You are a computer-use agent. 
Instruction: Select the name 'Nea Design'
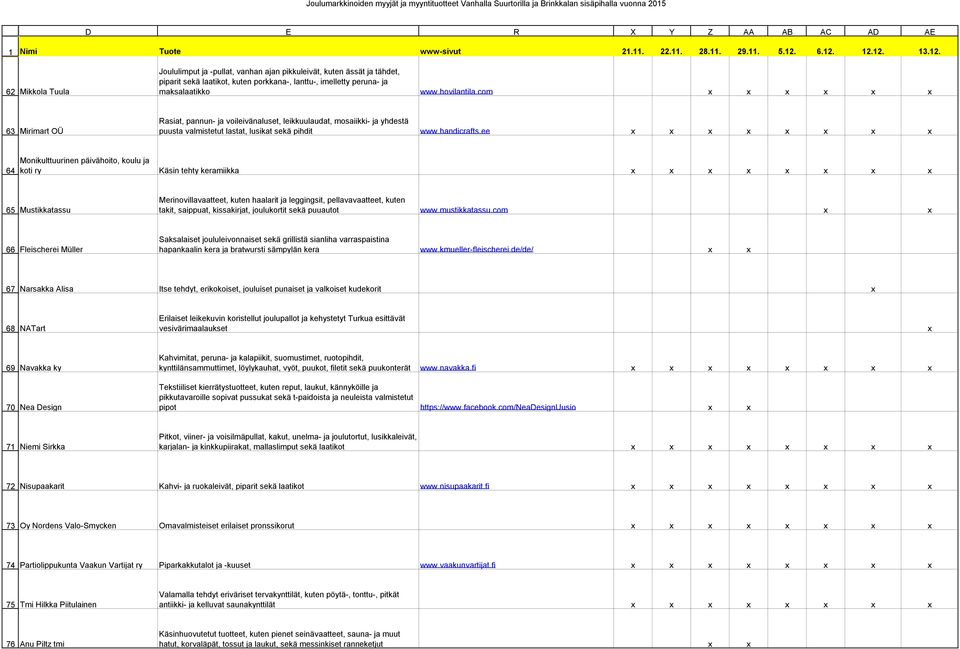point(40,407)
